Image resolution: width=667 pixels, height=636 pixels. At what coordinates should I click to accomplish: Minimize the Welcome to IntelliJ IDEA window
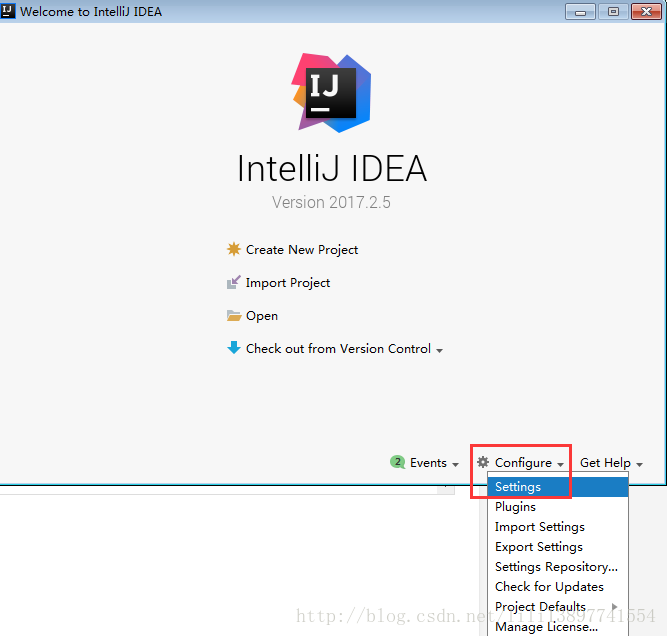point(580,11)
